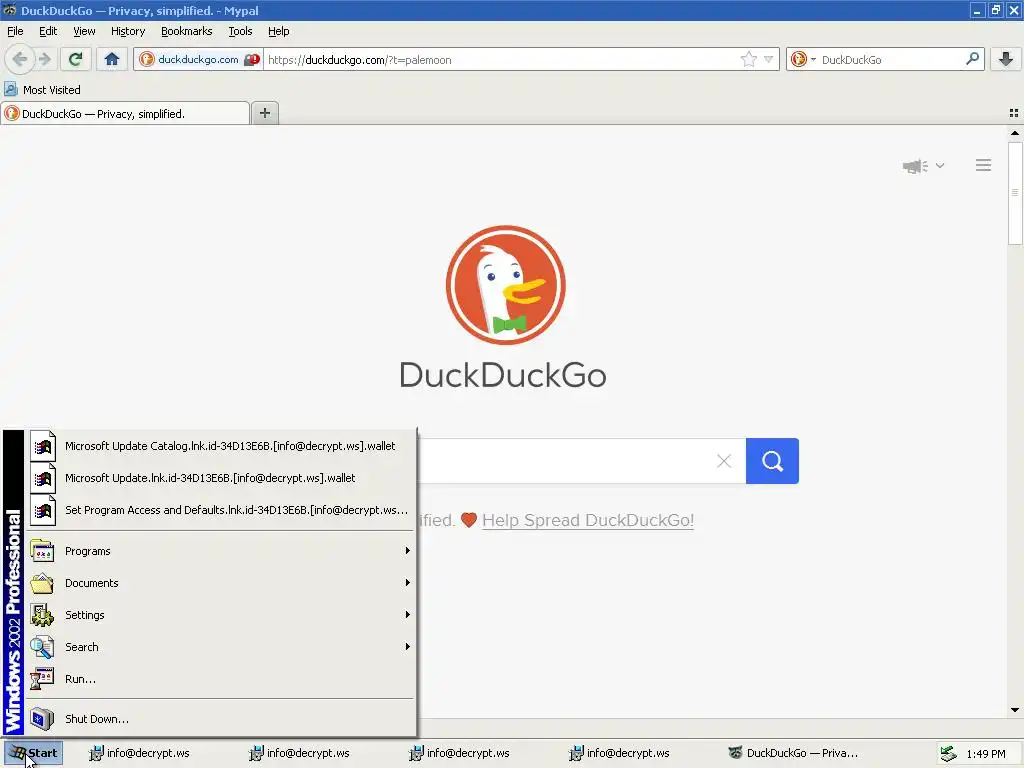1024x768 pixels.
Task: Open a new tab with the plus button
Action: 264,113
